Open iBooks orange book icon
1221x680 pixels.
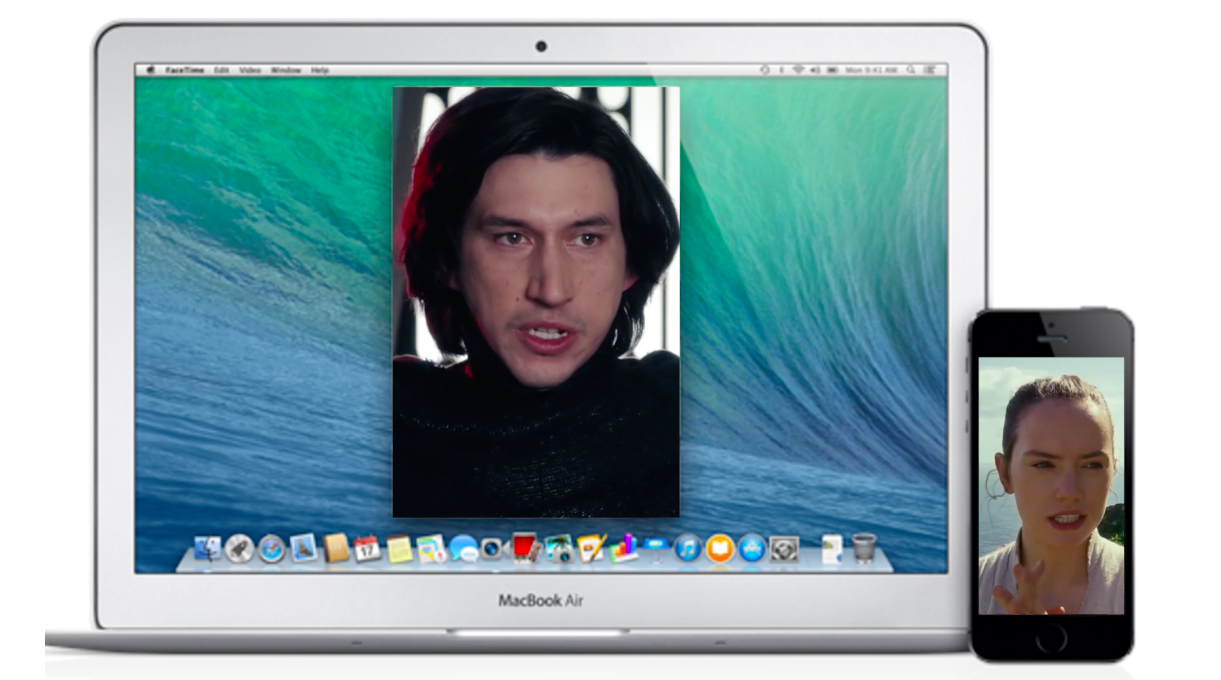(x=720, y=548)
